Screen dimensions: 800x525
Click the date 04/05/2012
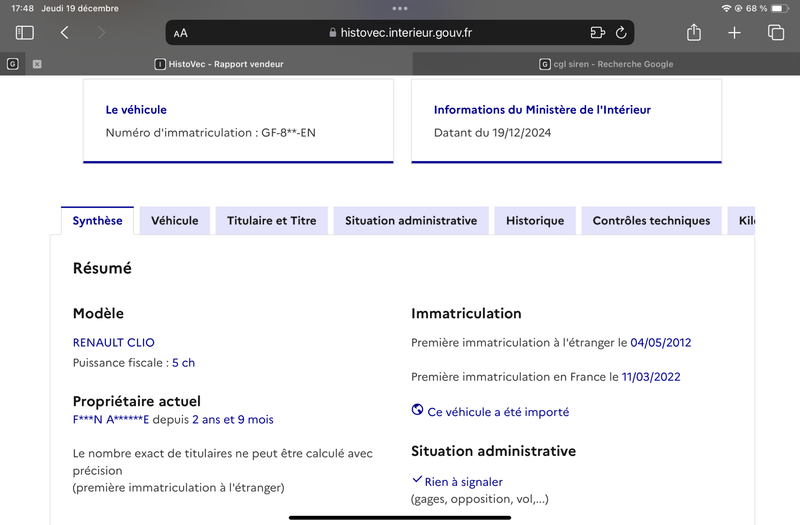coord(661,342)
